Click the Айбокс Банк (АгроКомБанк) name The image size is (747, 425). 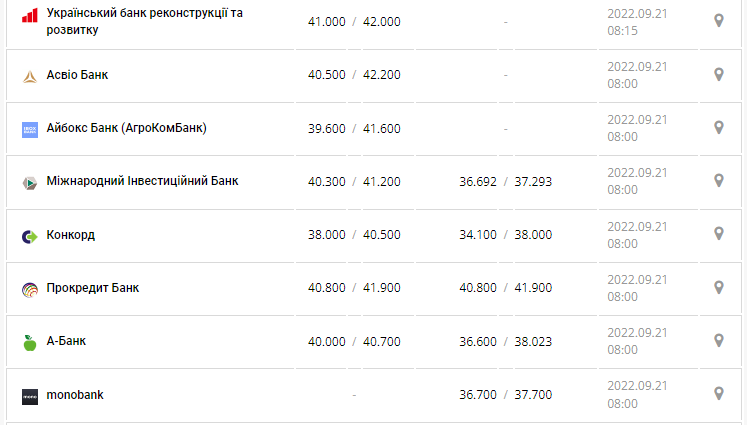pyautogui.click(x=127, y=128)
